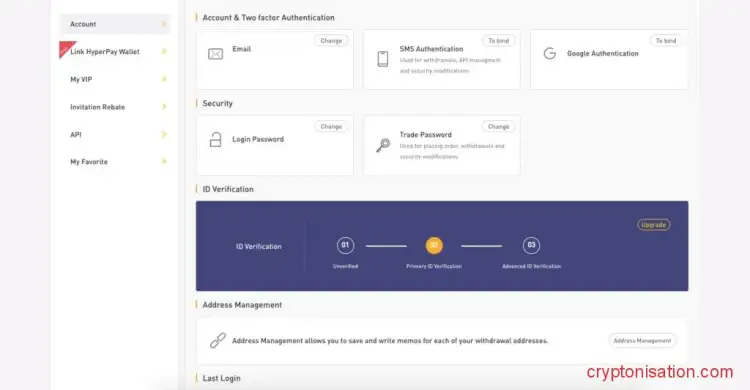The width and height of the screenshot is (750, 390).
Task: Click the Google Authentication G icon
Action: 550,54
